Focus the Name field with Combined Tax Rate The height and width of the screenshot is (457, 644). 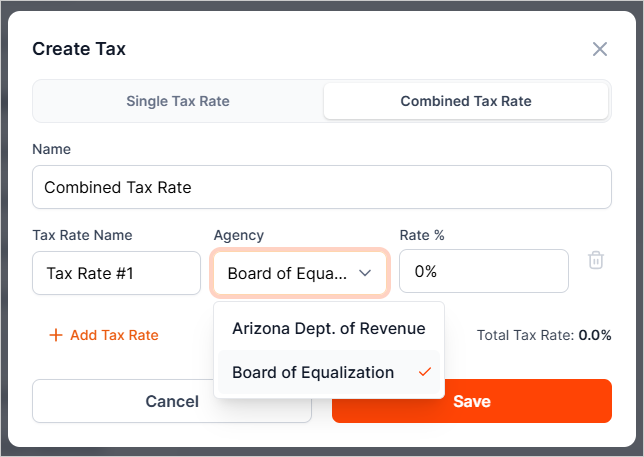click(x=321, y=187)
